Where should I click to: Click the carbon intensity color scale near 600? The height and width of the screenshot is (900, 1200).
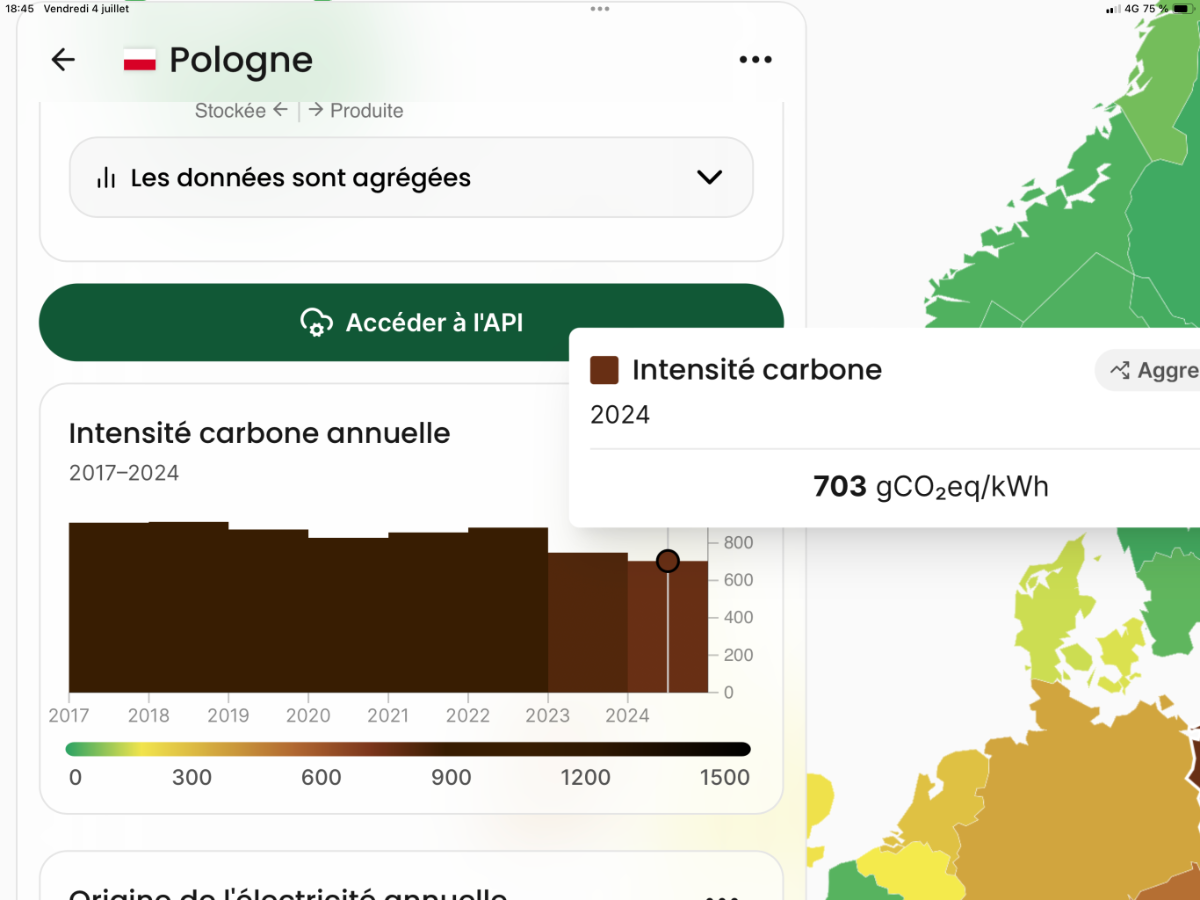(322, 749)
